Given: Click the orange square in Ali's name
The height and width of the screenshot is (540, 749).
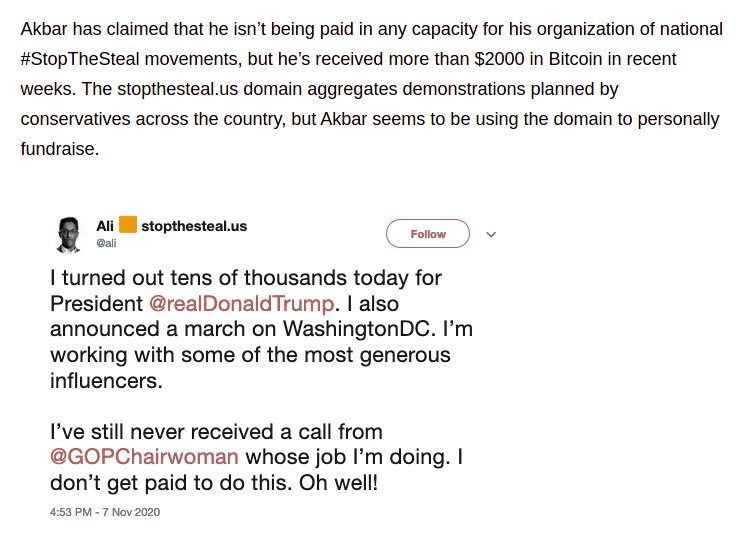Looking at the screenshot, I should (x=128, y=225).
